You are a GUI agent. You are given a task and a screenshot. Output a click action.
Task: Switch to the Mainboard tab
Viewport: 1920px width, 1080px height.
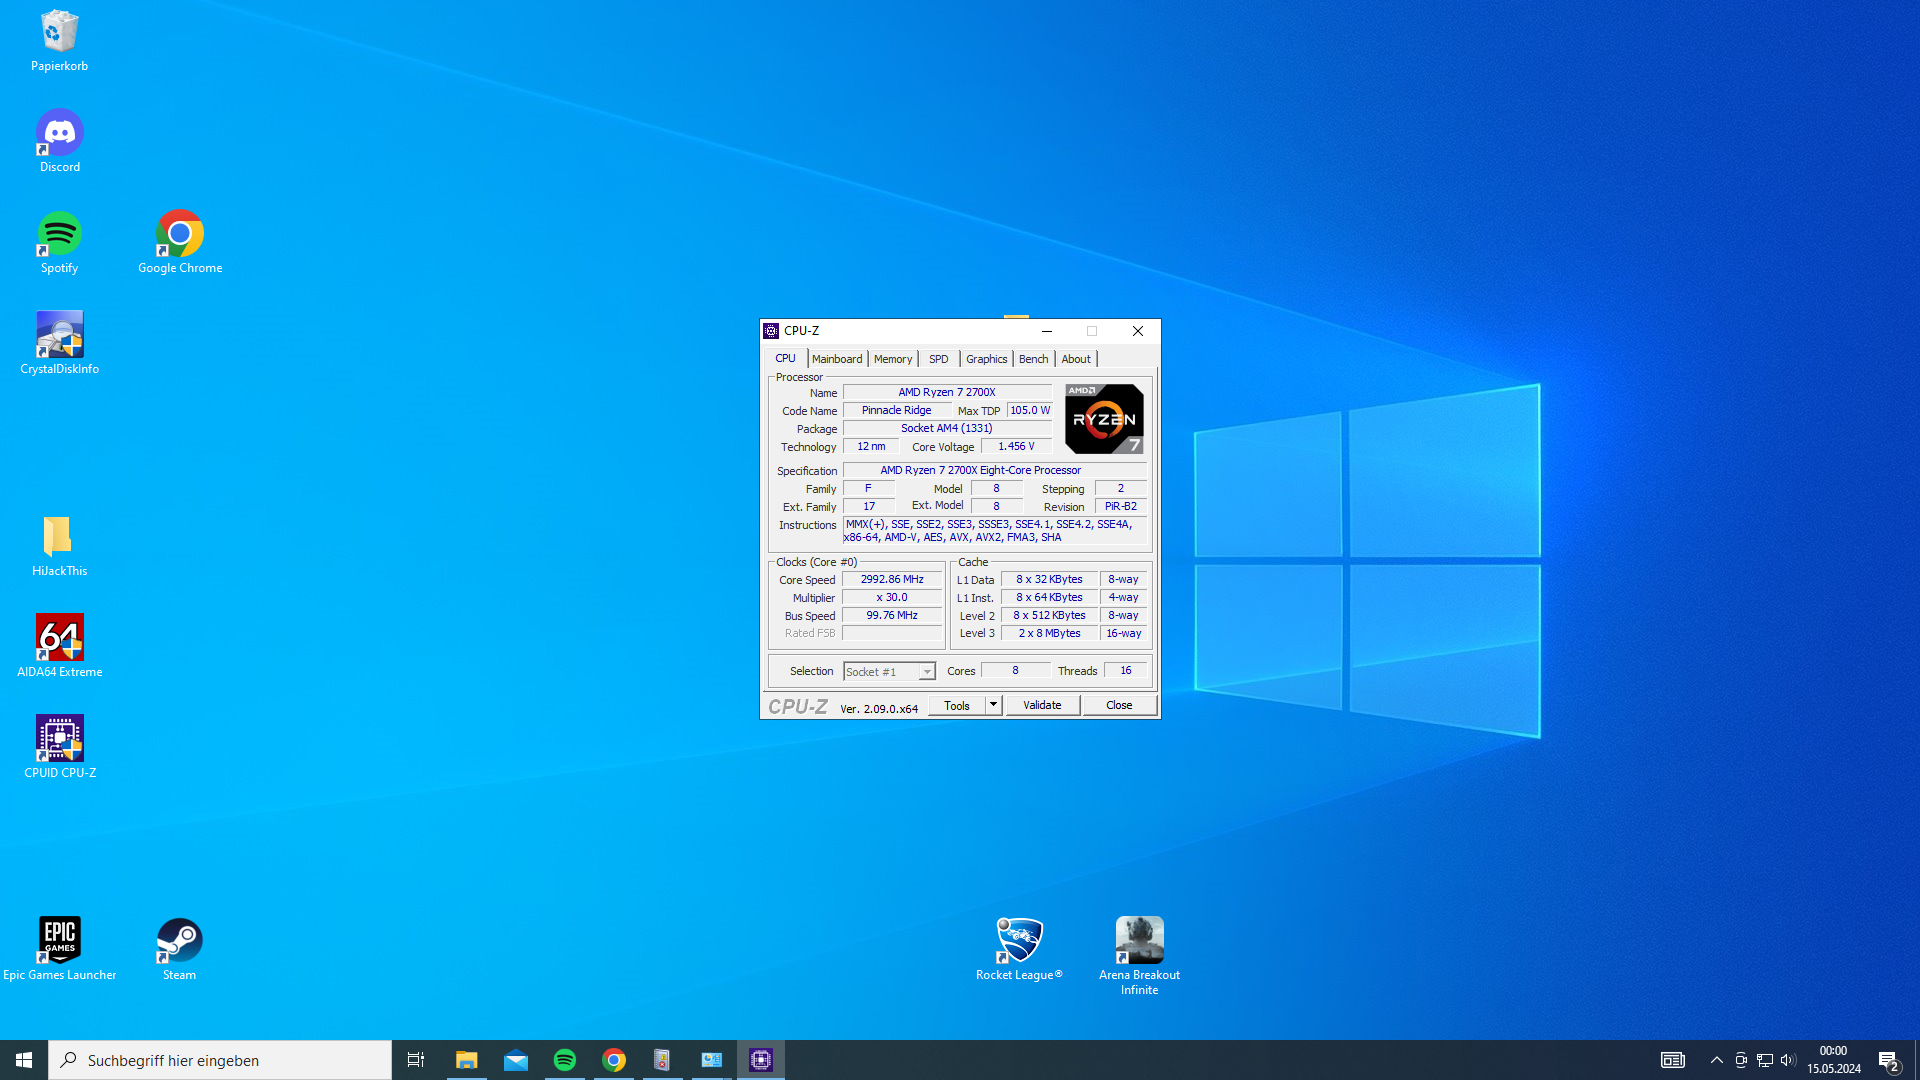coord(836,359)
